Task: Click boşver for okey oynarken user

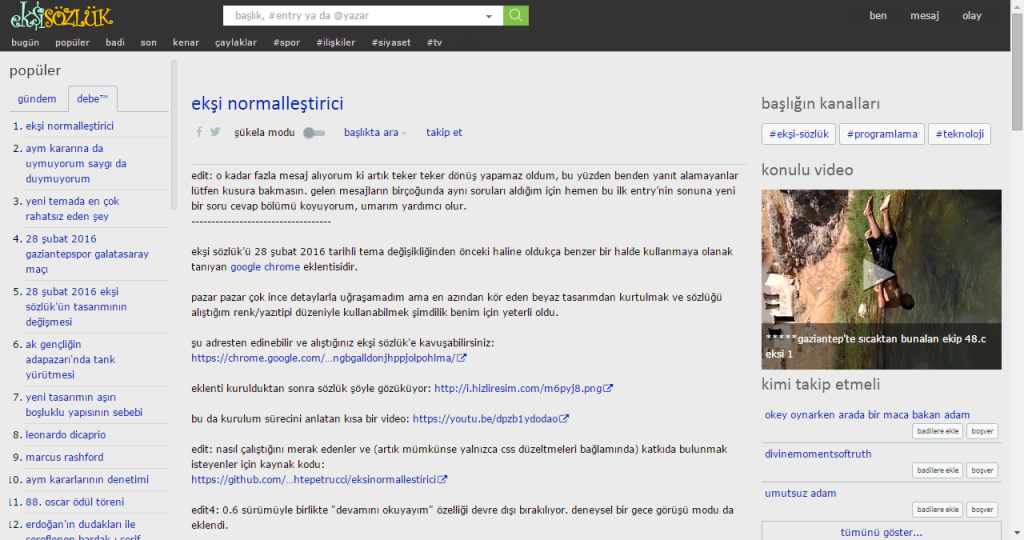Action: (982, 431)
